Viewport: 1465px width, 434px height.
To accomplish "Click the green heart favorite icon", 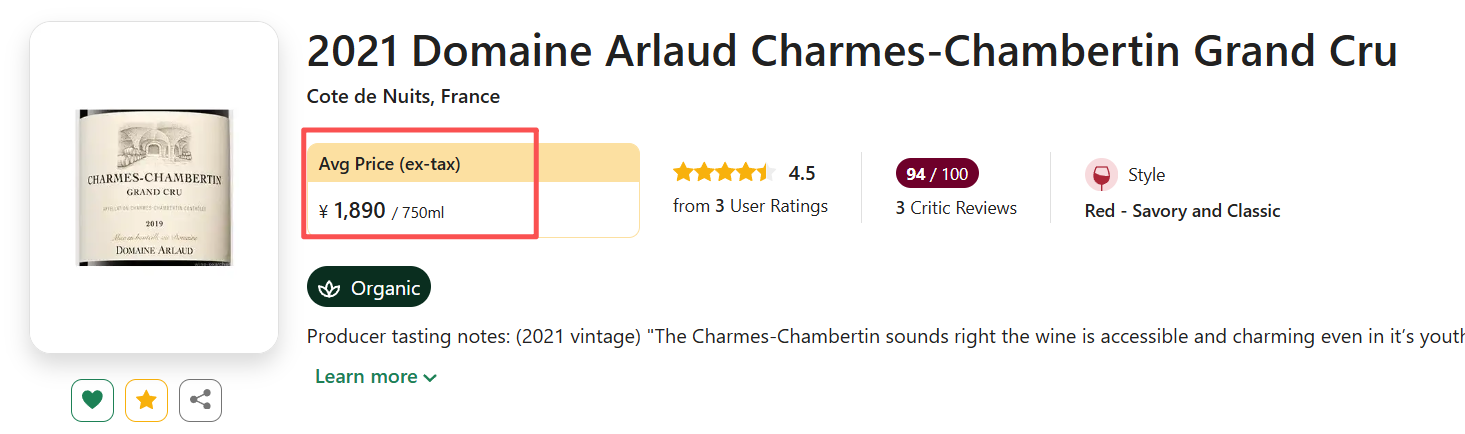I will (92, 401).
